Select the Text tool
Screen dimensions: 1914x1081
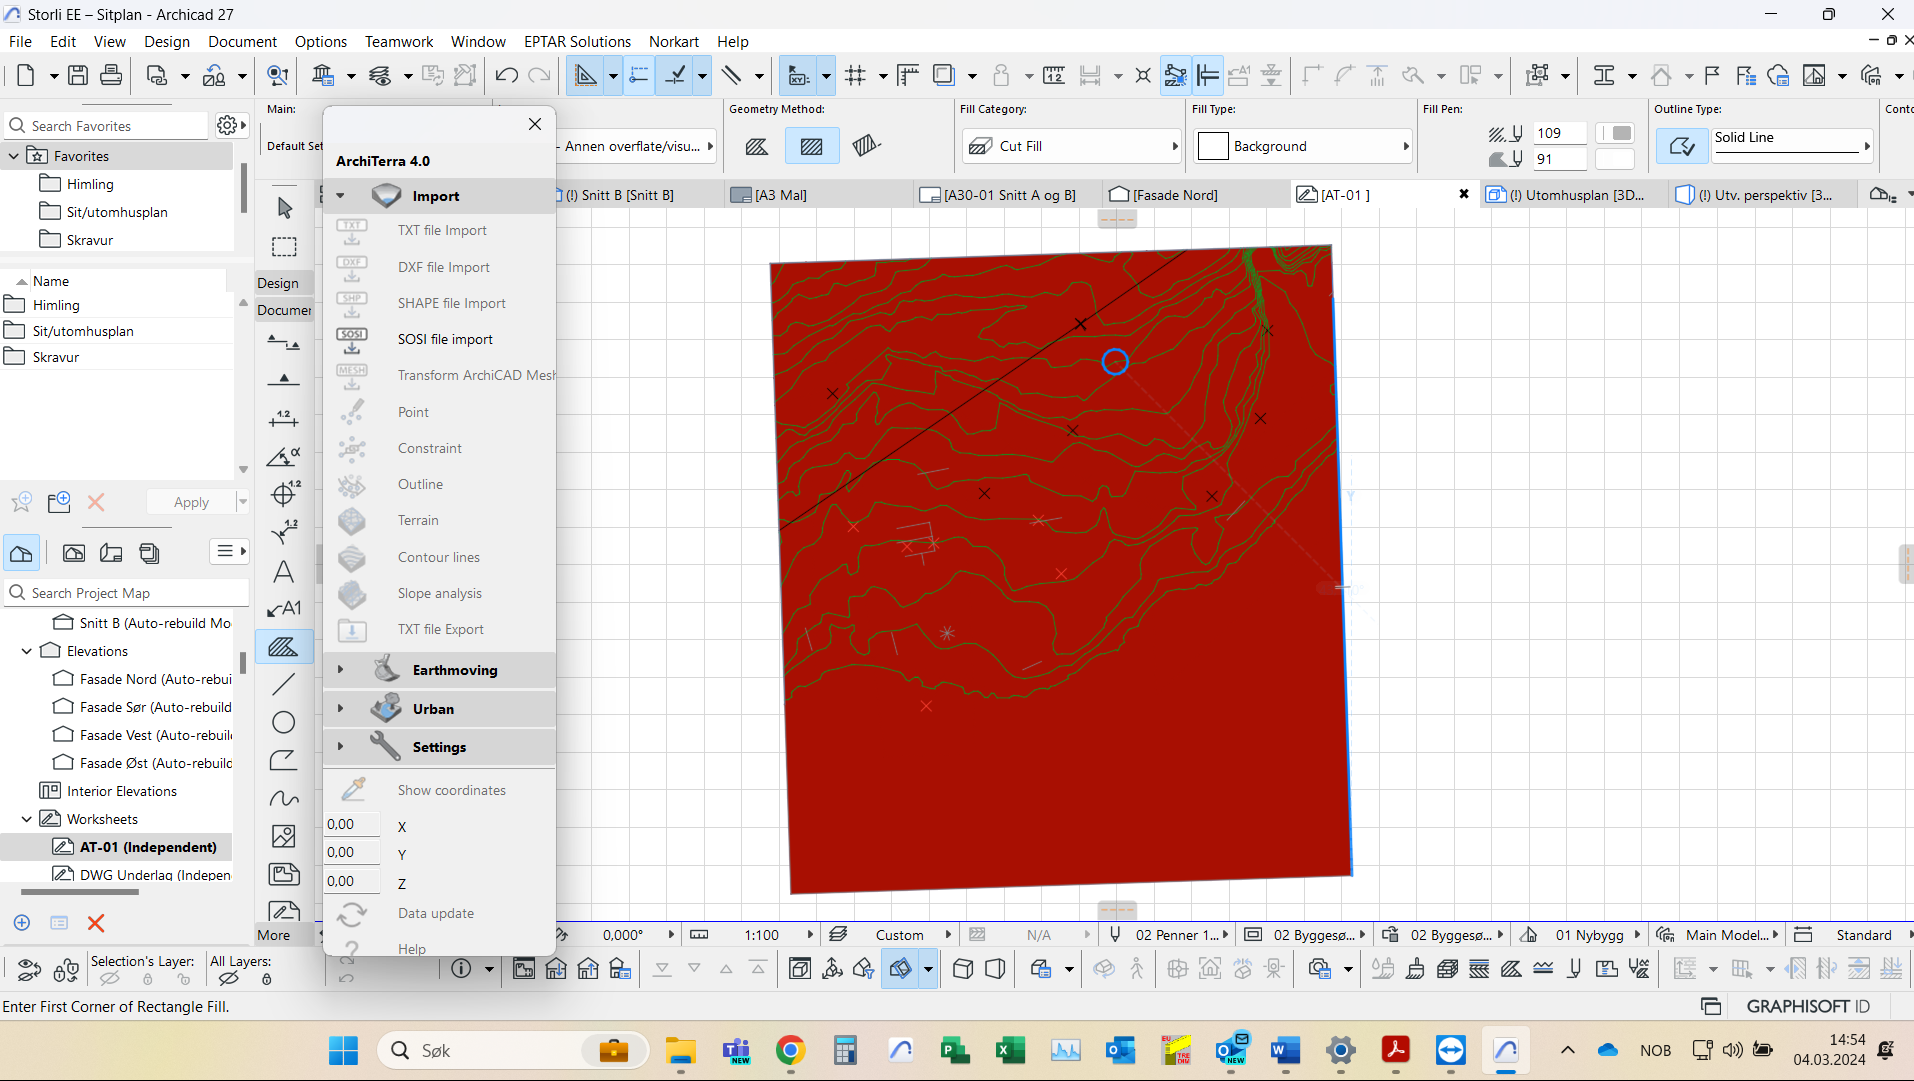284,572
